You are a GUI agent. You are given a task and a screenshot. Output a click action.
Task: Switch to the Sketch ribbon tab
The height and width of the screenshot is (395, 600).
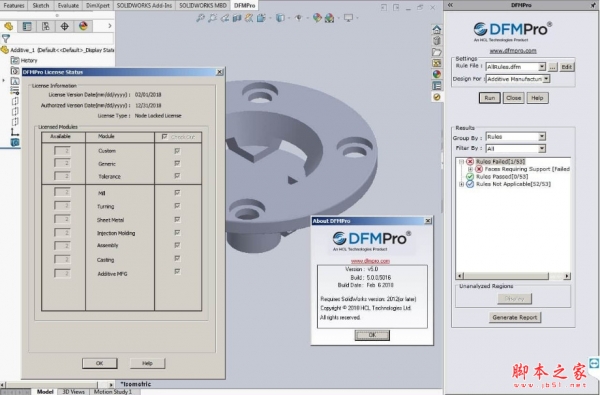41,5
